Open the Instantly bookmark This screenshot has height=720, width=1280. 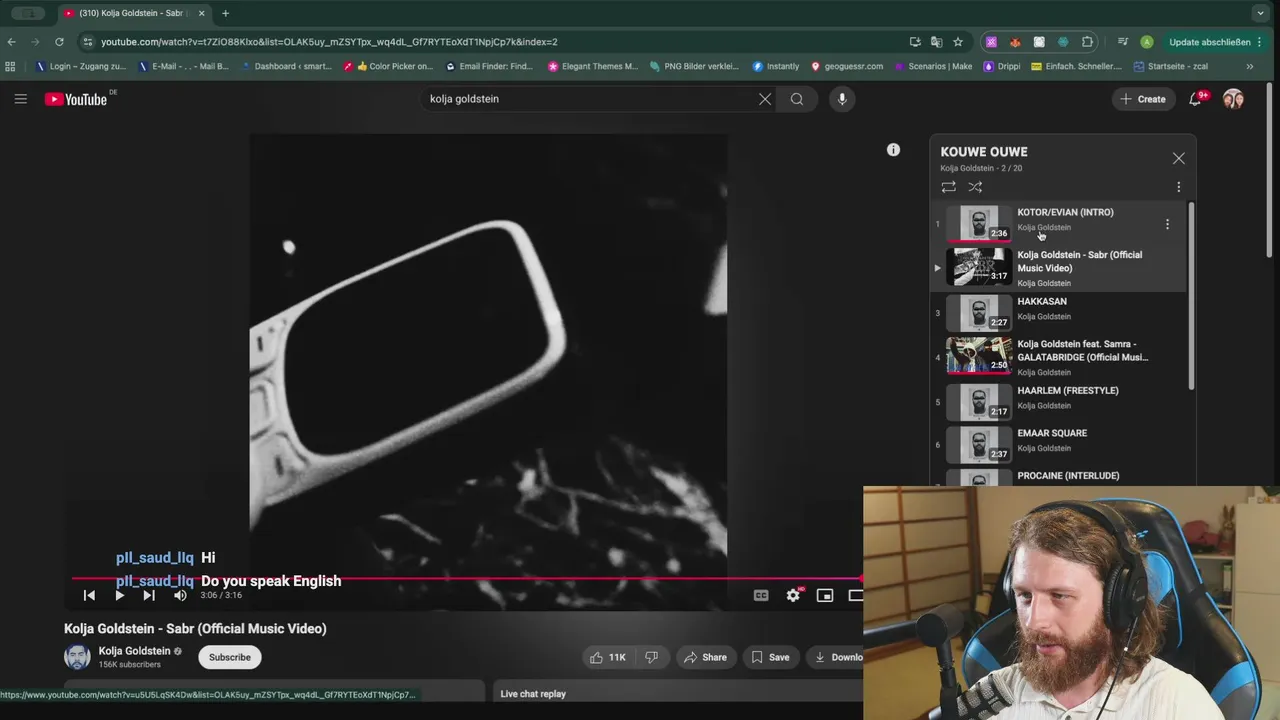(776, 67)
